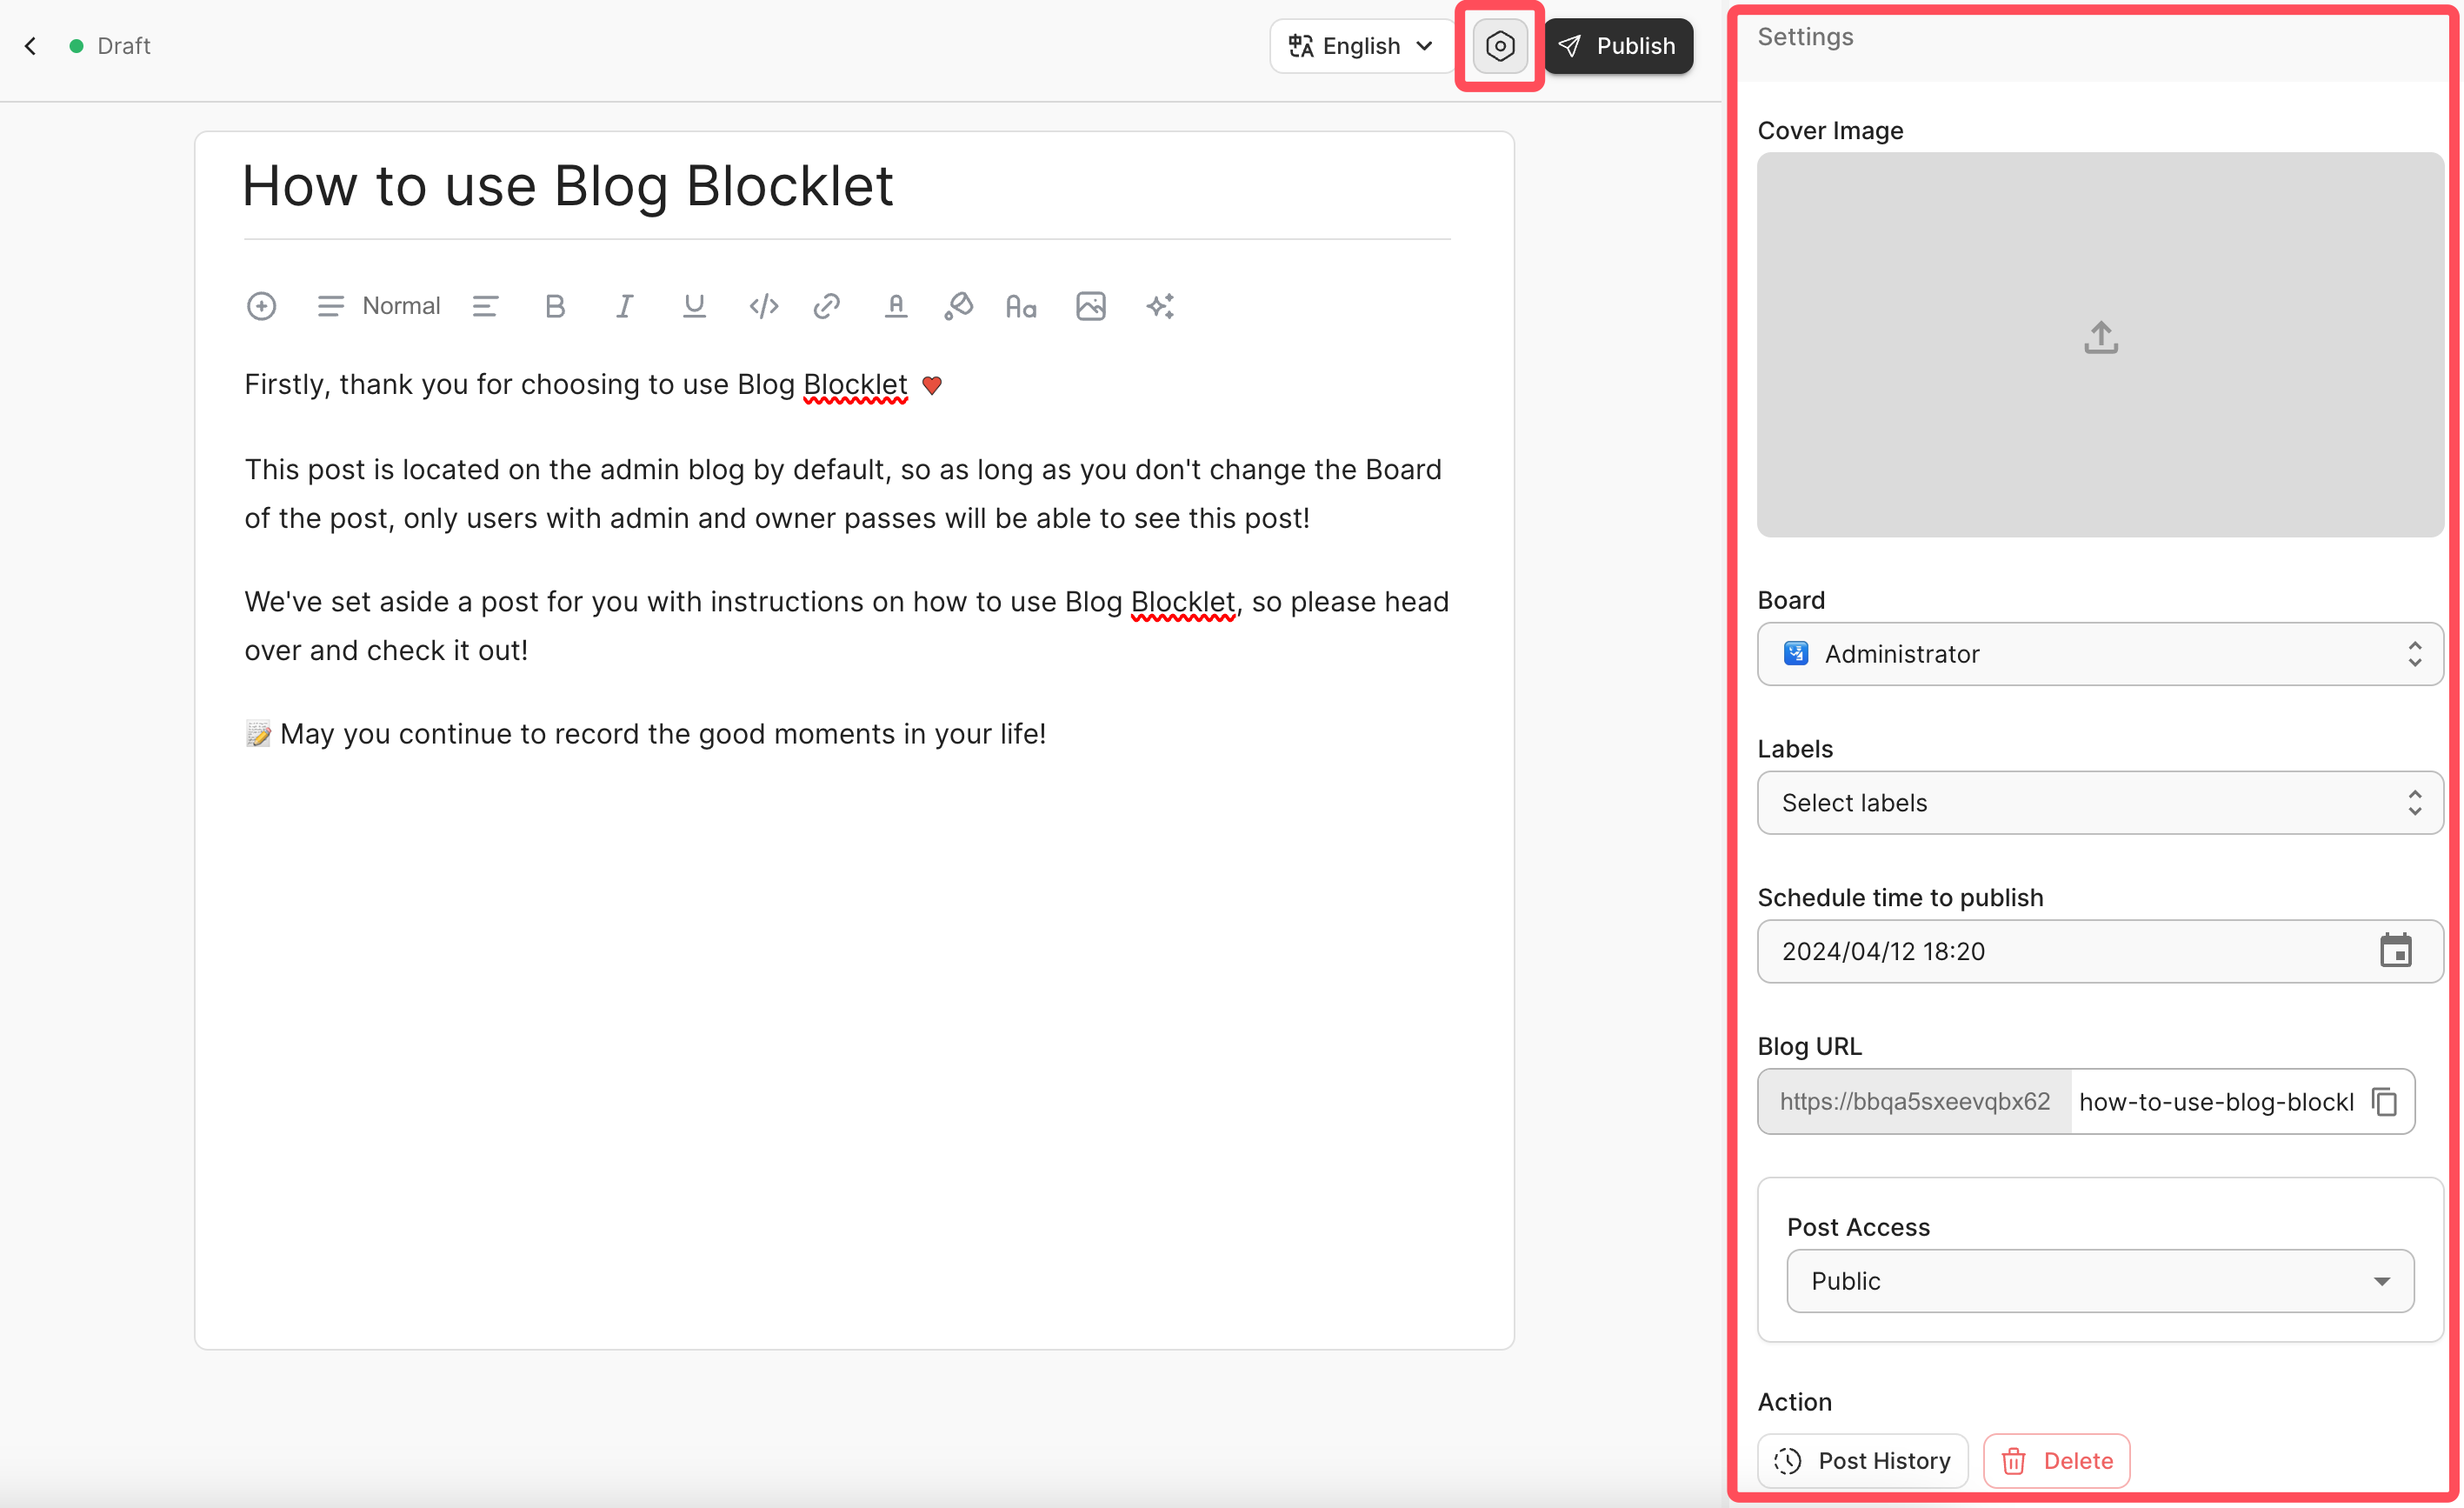Viewport: 2464px width, 1508px height.
Task: Change the font size with Aa icon
Action: tap(1021, 306)
